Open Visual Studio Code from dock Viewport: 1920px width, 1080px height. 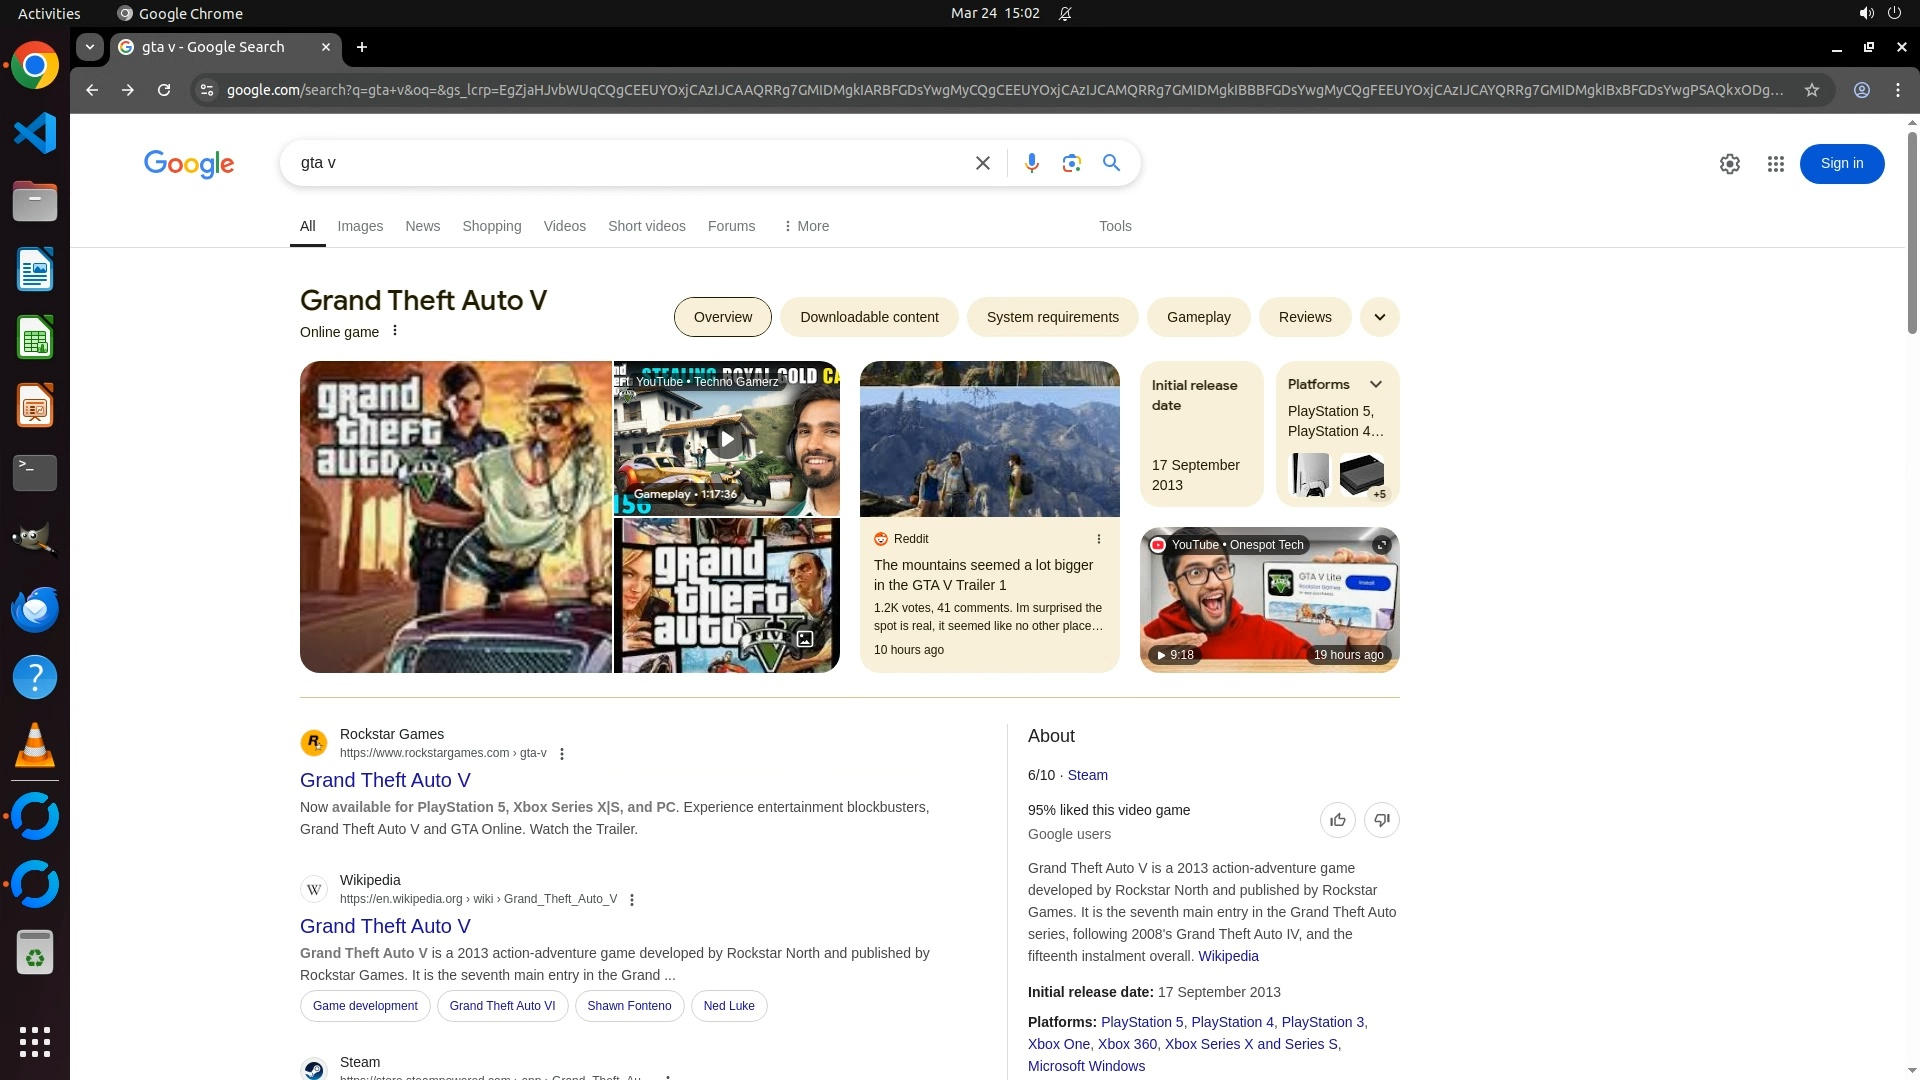[x=35, y=133]
